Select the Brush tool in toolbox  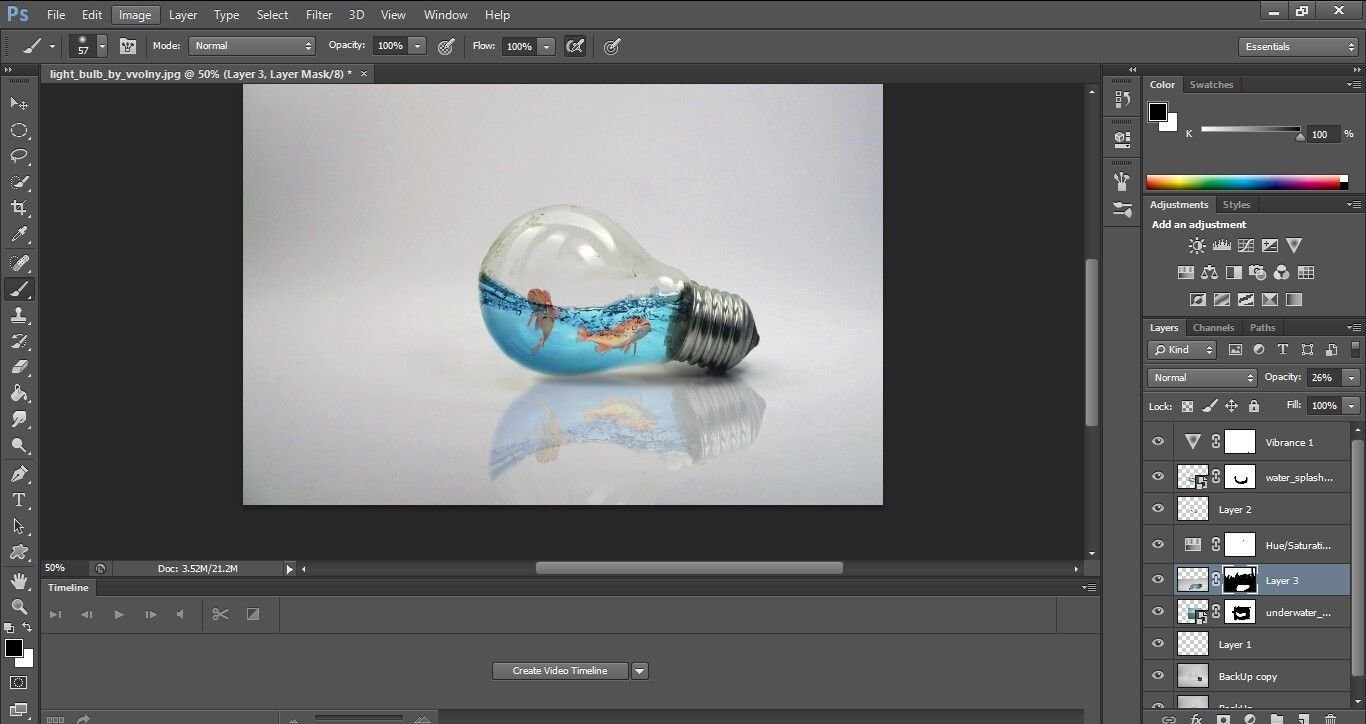click(x=19, y=289)
